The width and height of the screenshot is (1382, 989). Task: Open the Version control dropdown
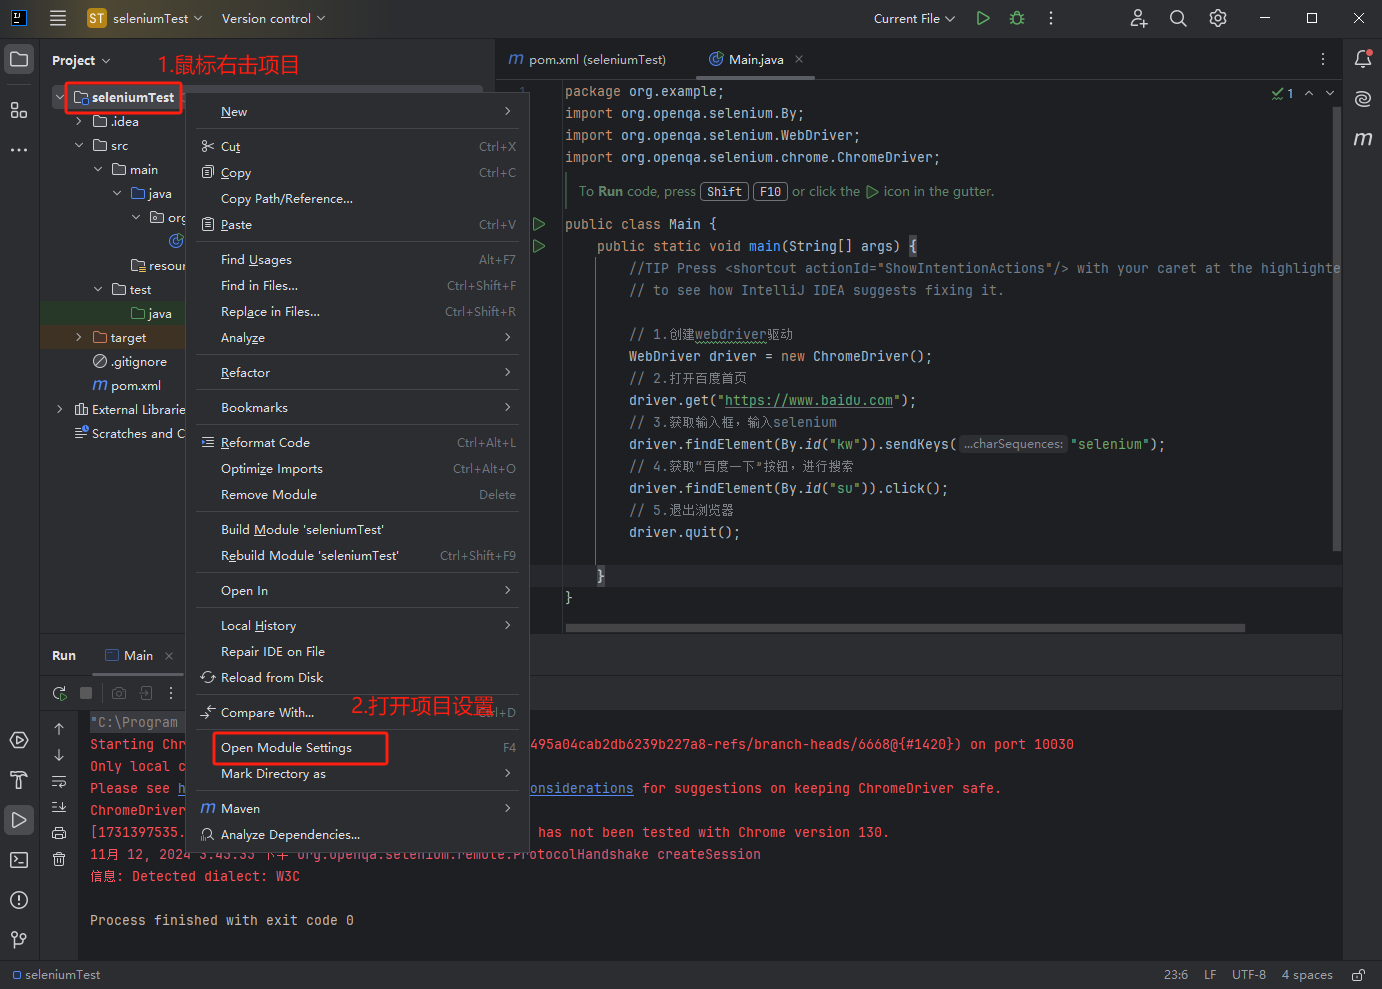coord(273,18)
